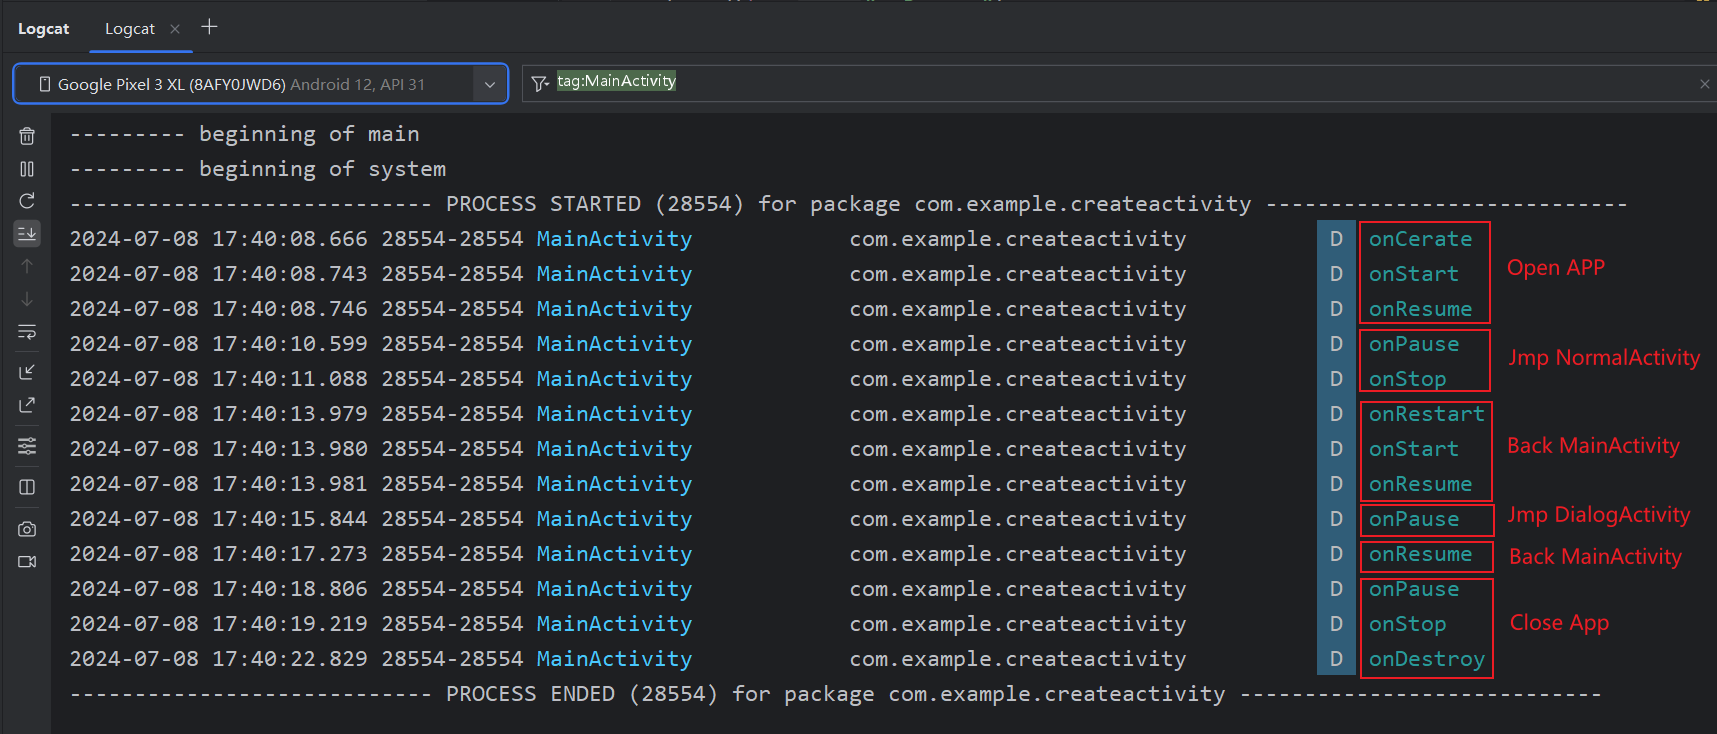
Task: Split the Logcat panel
Action: pos(27,487)
